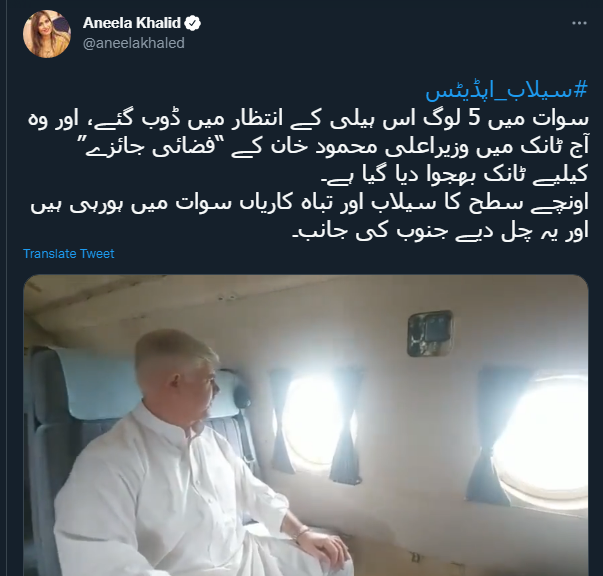
Task: Click the man's grey hair in video
Action: click(x=173, y=352)
